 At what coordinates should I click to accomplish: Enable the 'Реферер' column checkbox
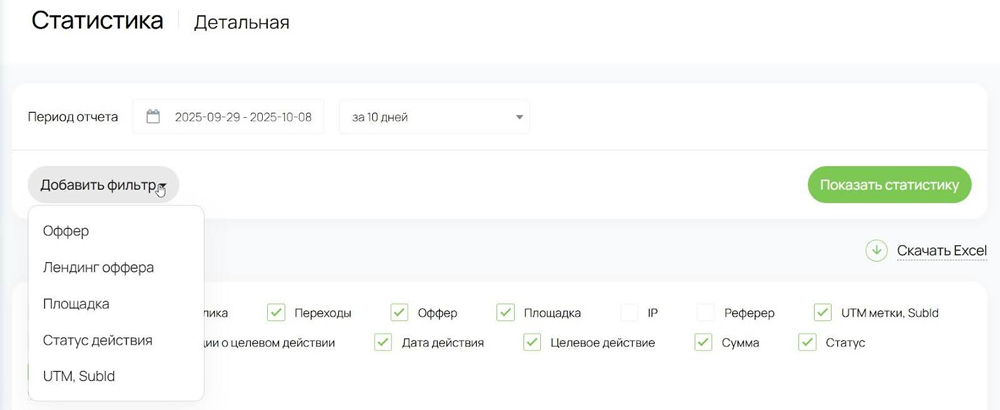coord(706,313)
